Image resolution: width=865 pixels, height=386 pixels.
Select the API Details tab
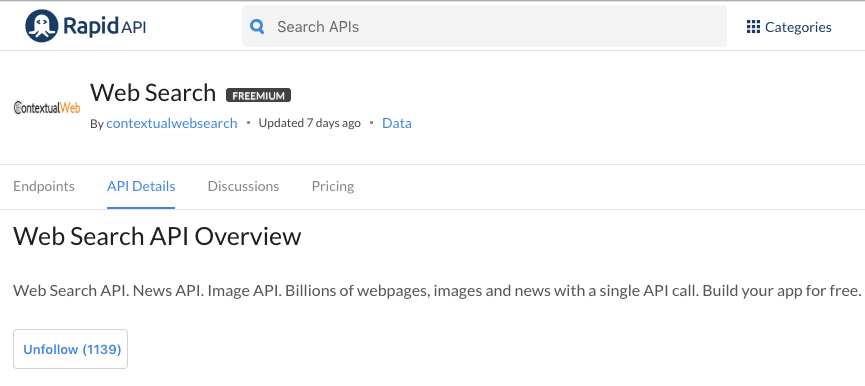141,186
